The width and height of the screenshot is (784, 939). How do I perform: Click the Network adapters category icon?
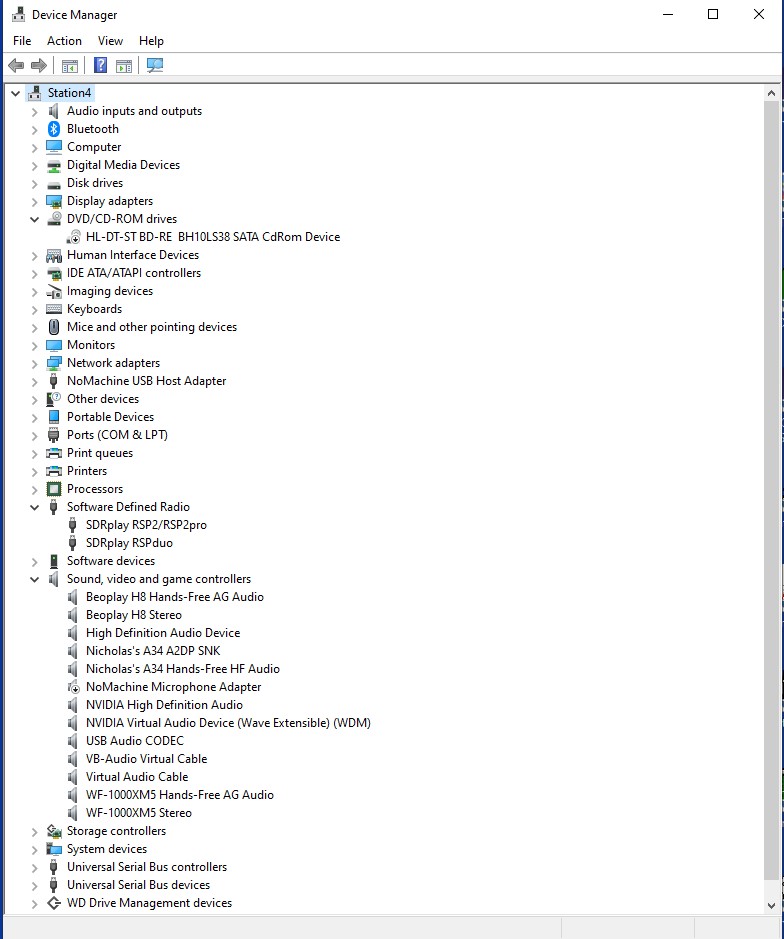coord(54,363)
